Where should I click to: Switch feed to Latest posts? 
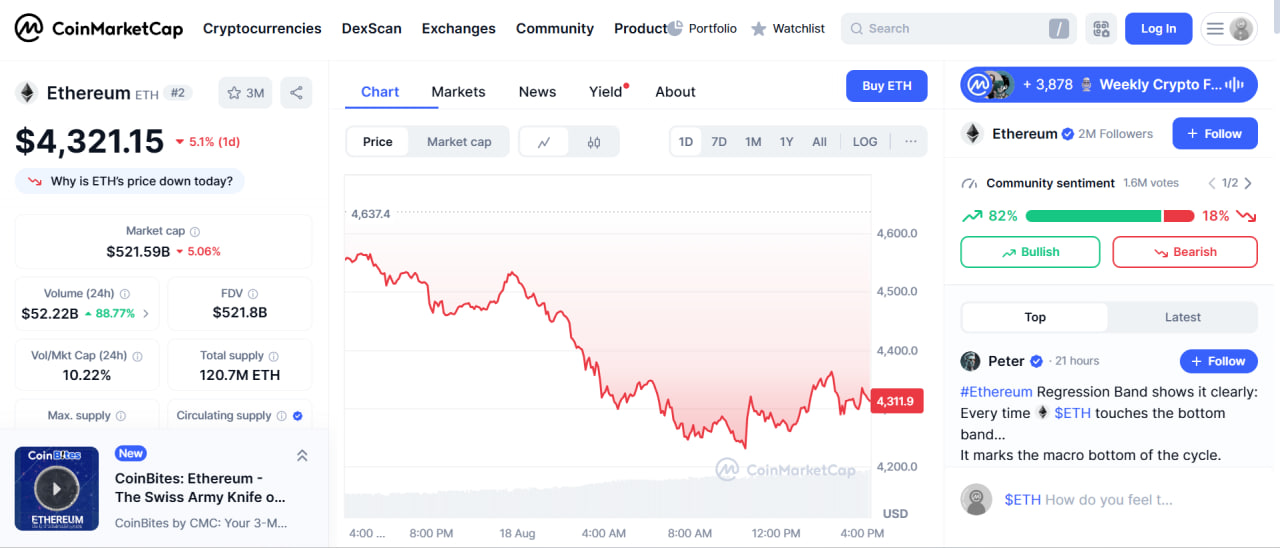(x=1182, y=317)
